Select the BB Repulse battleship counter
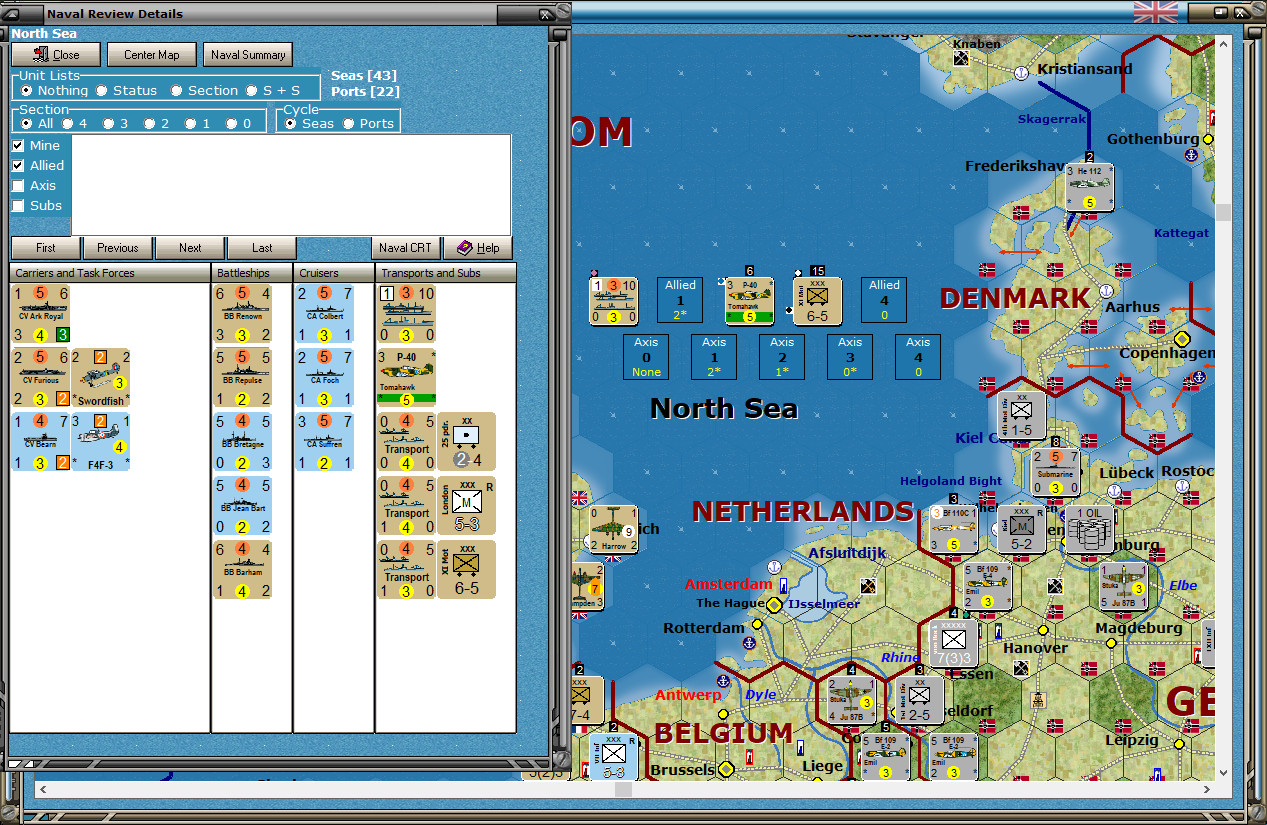Screen dimensions: 1267x825 point(243,378)
